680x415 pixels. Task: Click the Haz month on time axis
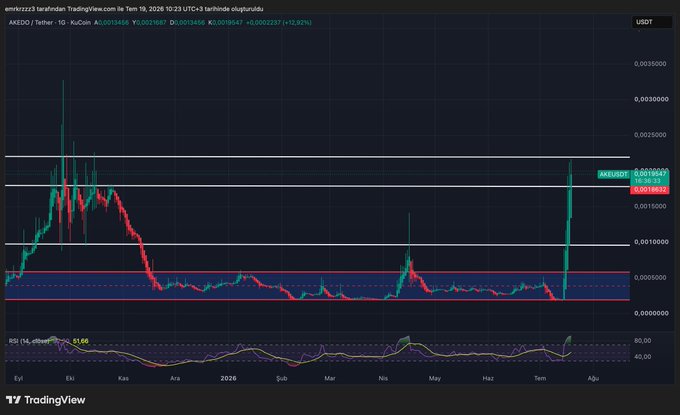coord(488,379)
